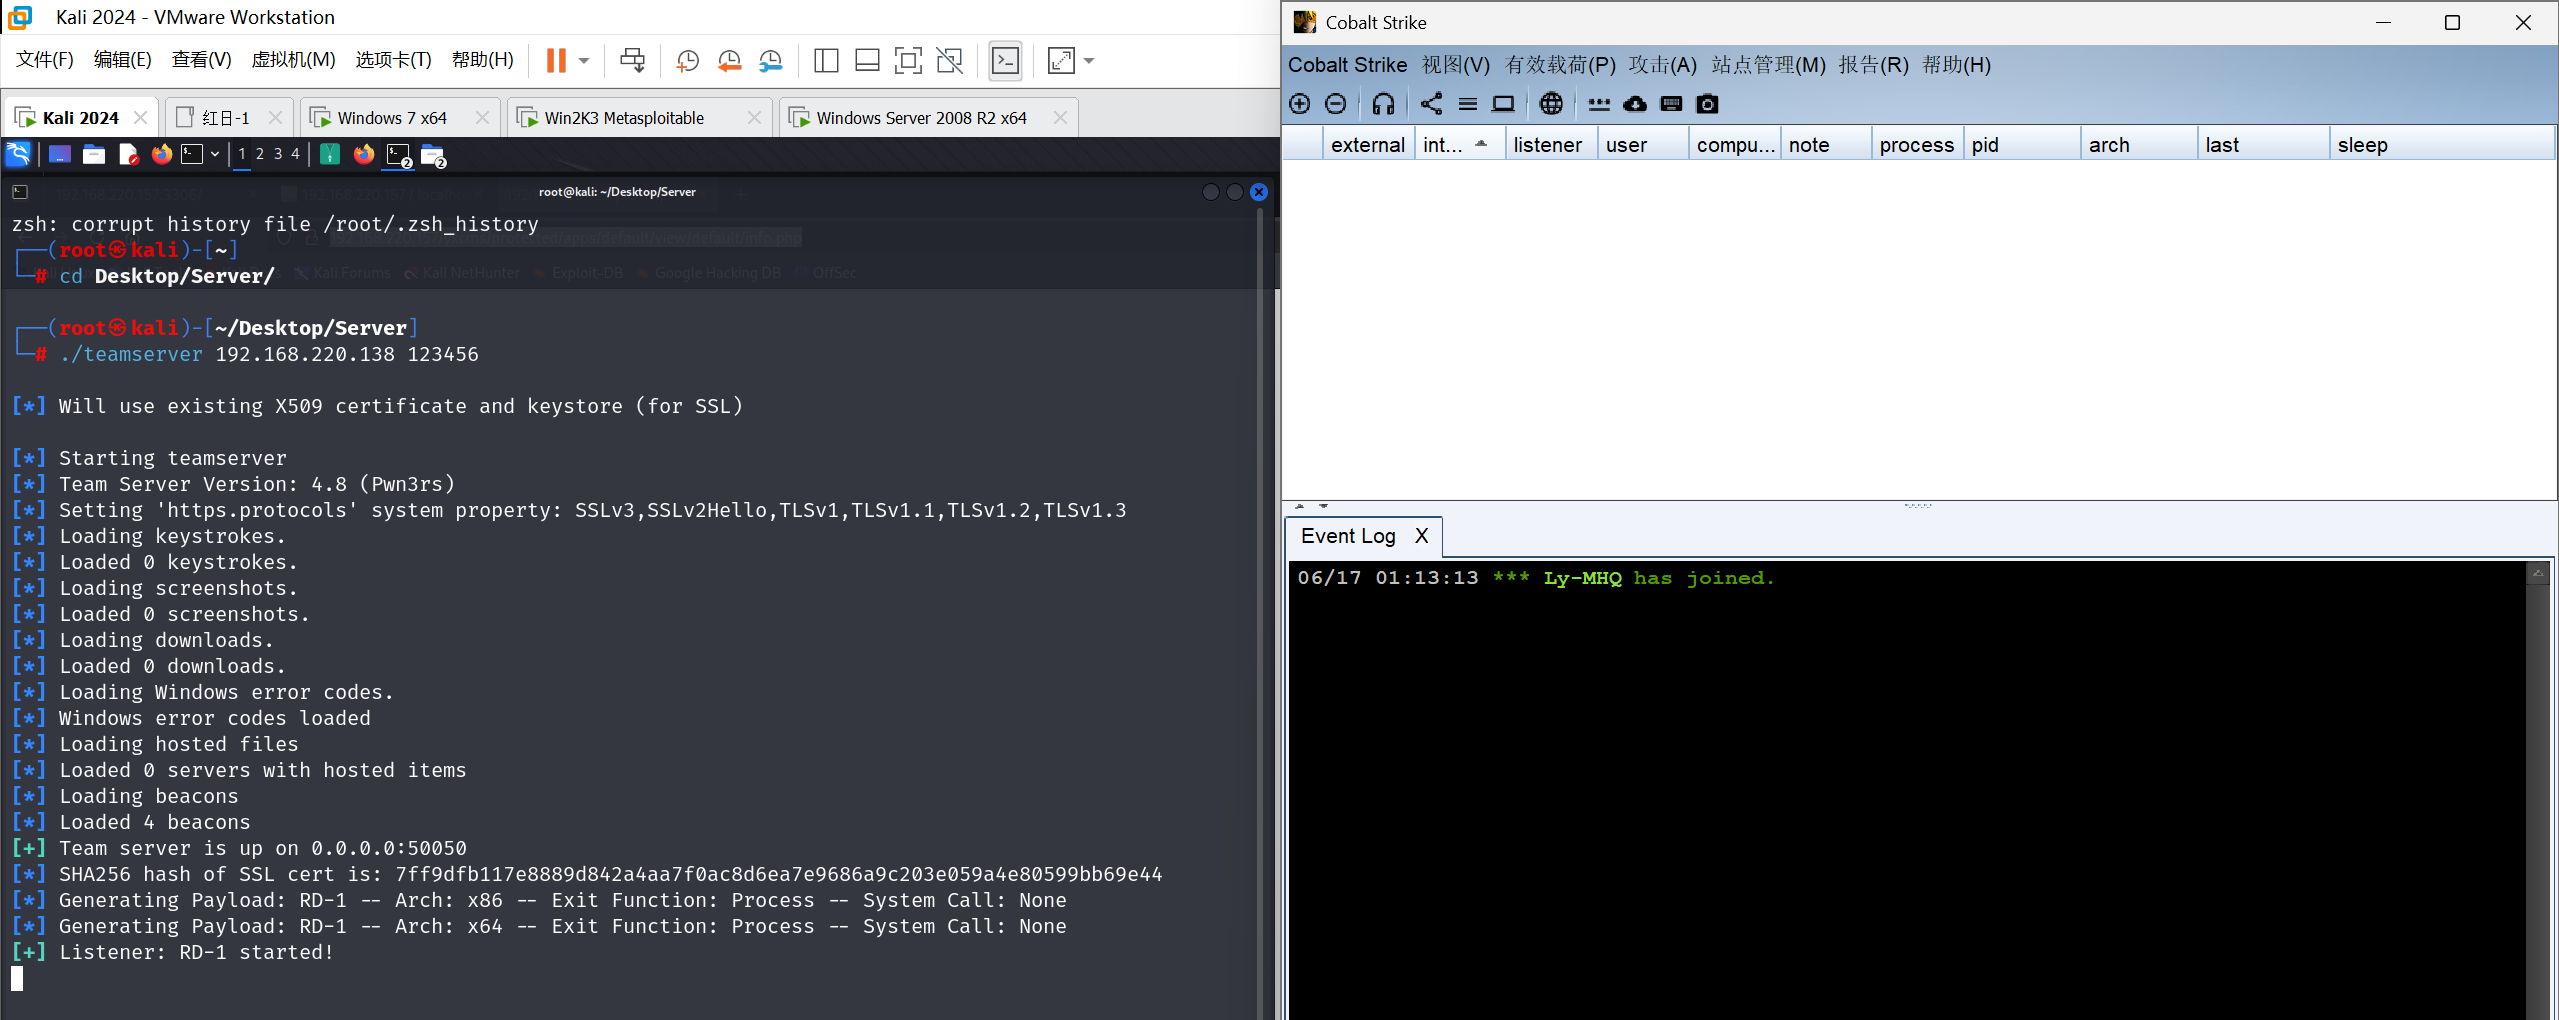The image size is (2559, 1020).
Task: Switch to pivot graph view icon
Action: (x=1432, y=104)
